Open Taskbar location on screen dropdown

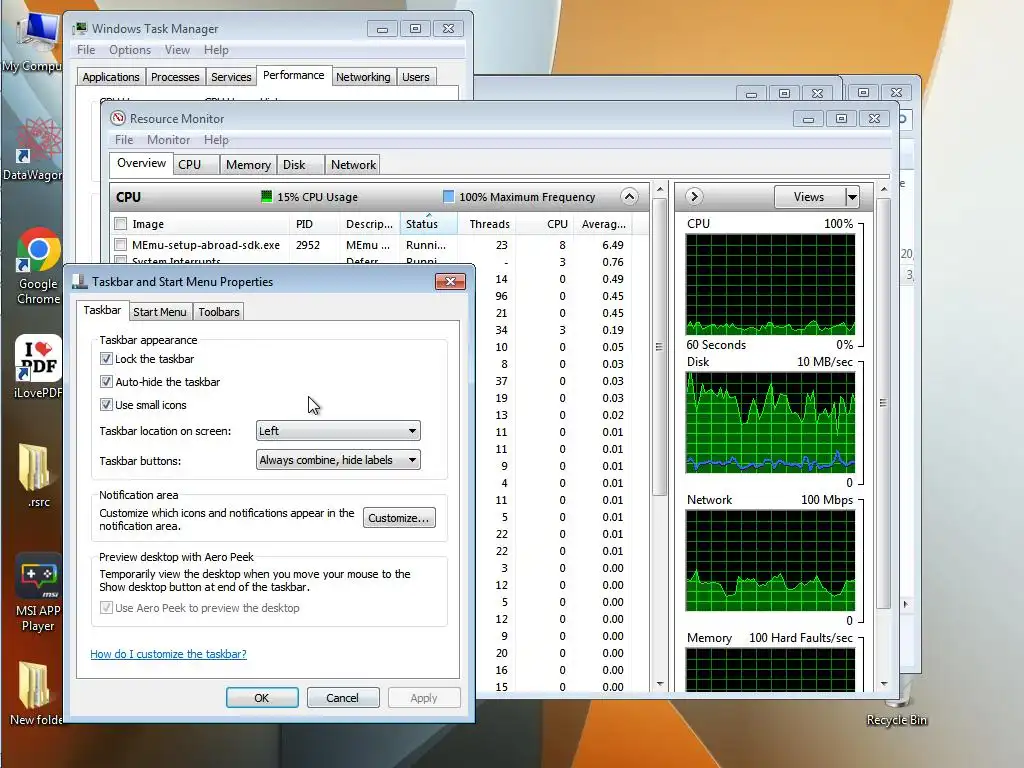click(x=338, y=430)
